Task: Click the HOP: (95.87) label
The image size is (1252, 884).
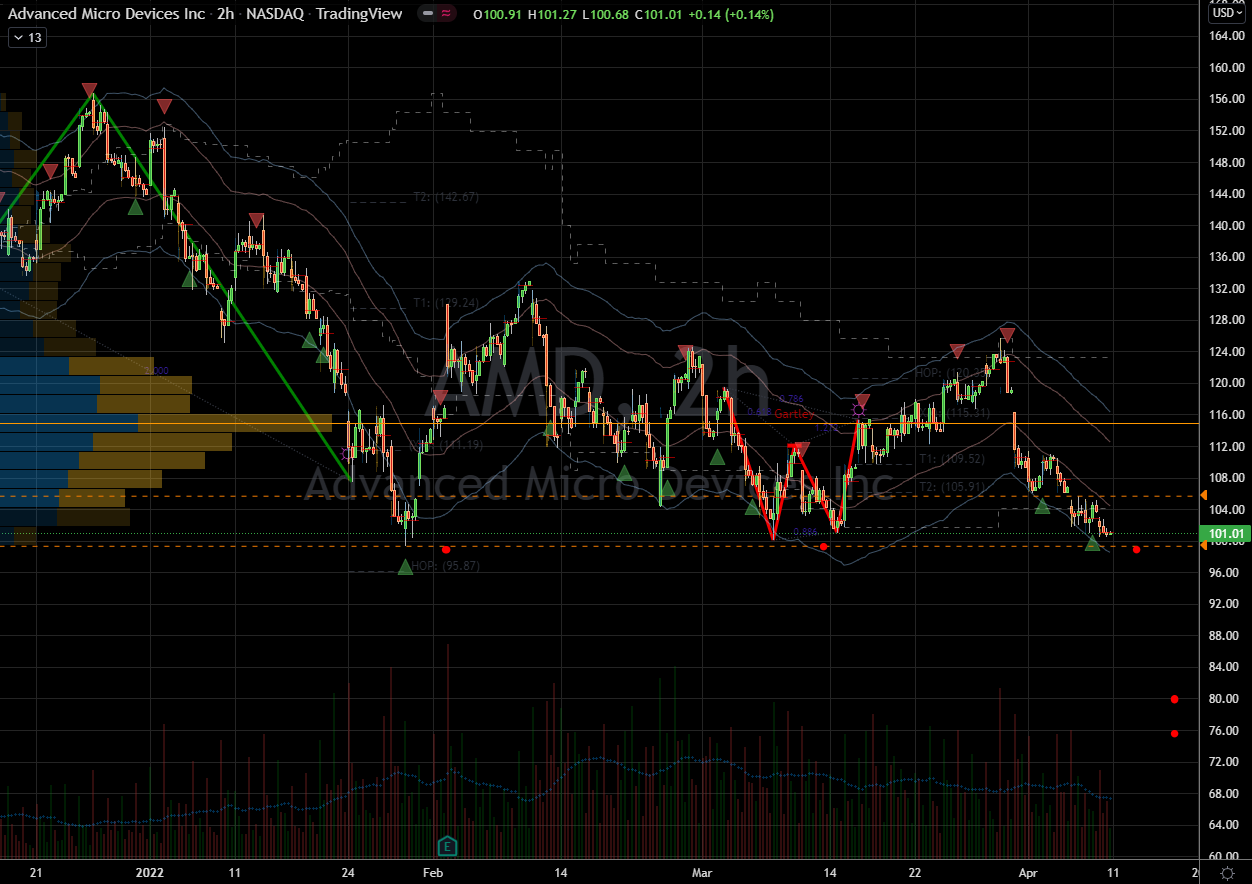Action: (x=447, y=566)
